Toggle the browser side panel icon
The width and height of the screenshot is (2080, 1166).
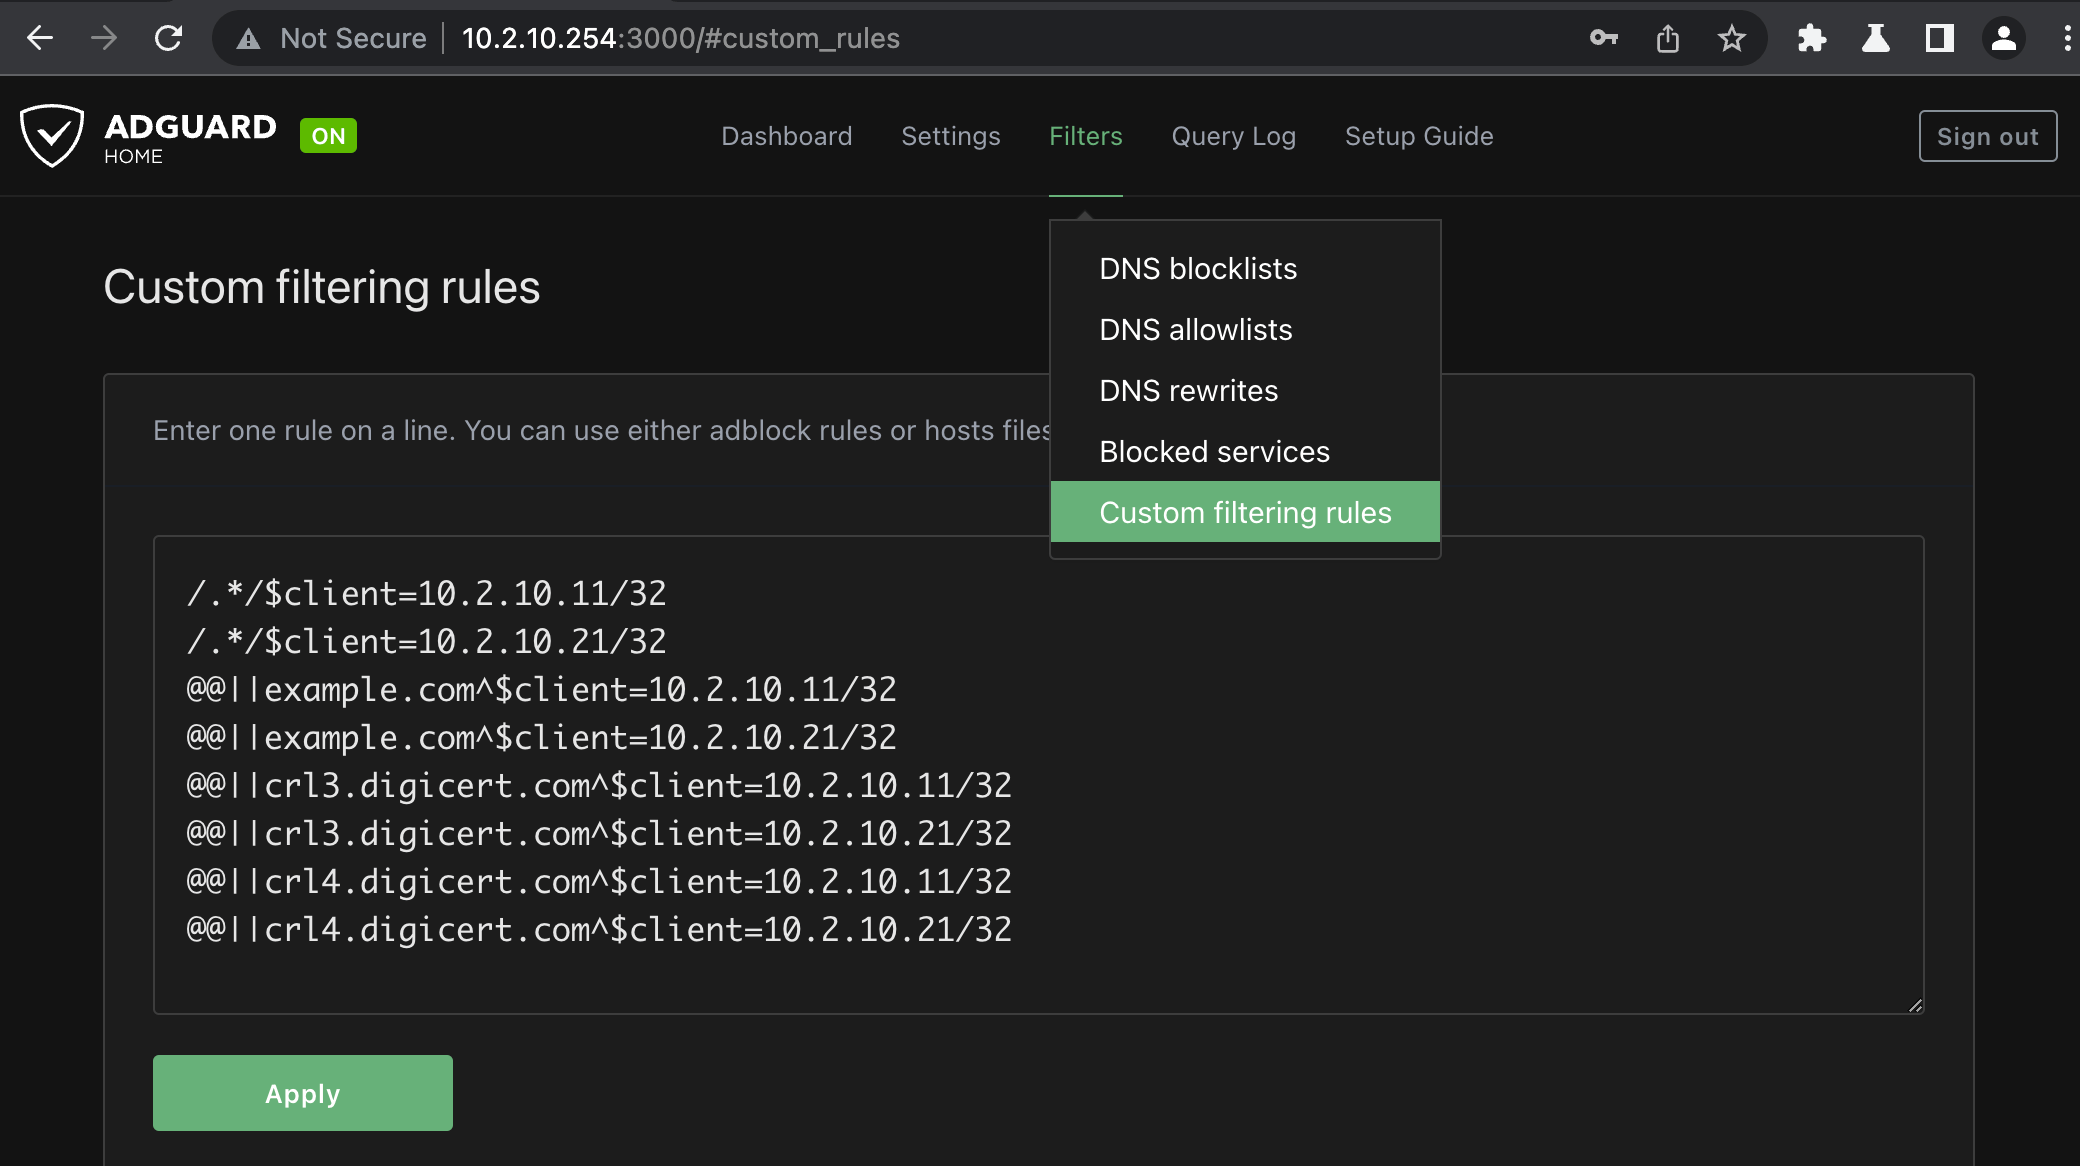tap(1939, 38)
